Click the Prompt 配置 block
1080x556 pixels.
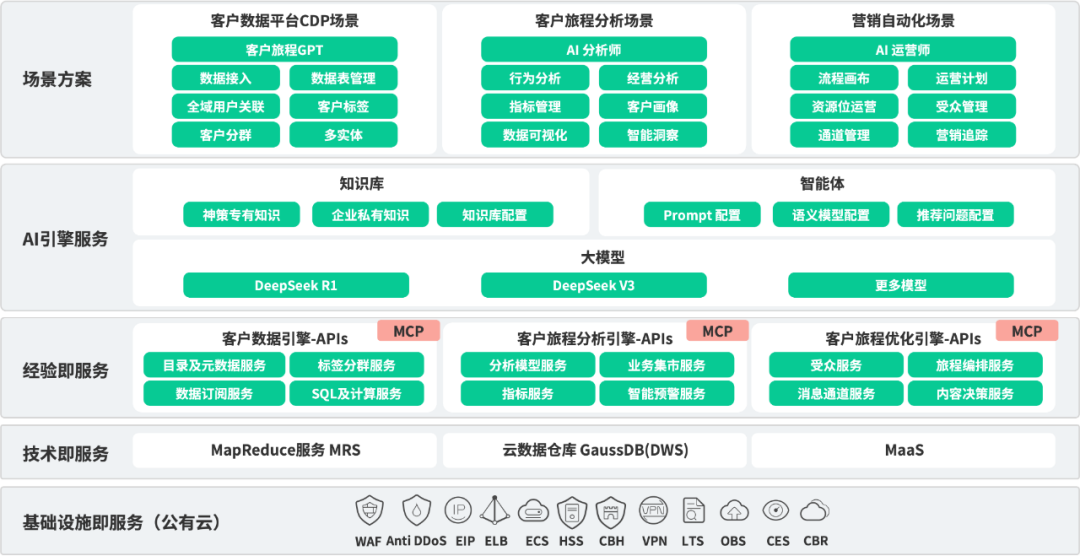click(x=703, y=214)
